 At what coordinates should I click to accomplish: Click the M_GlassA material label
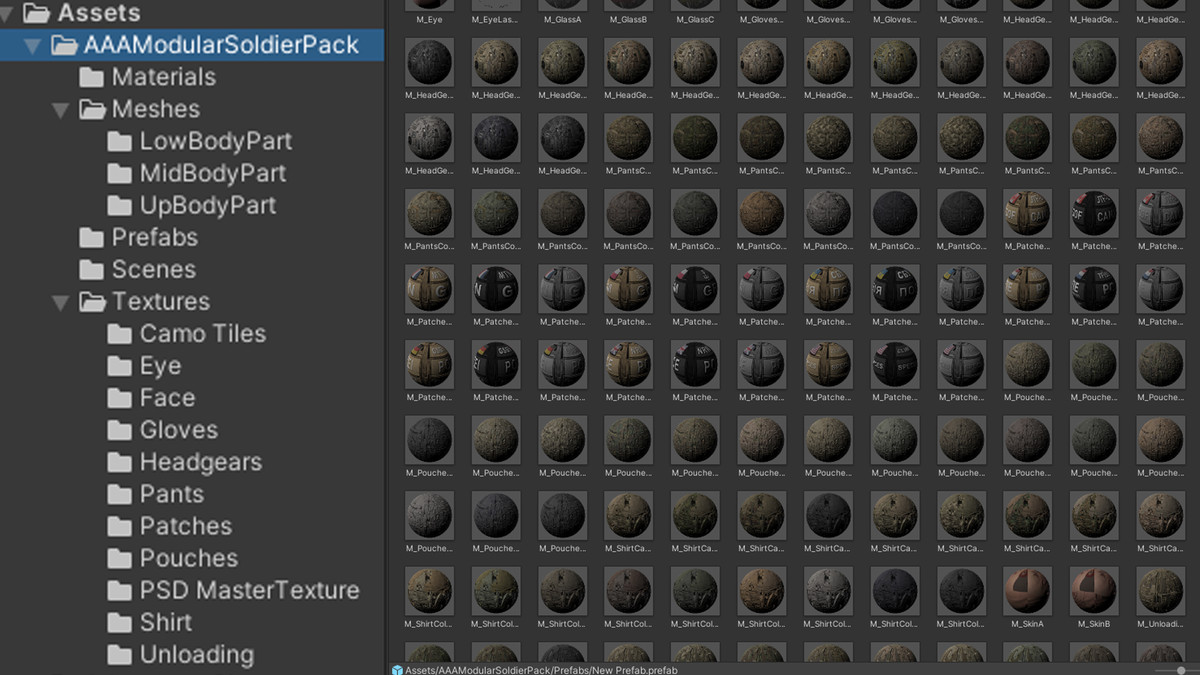coord(562,19)
